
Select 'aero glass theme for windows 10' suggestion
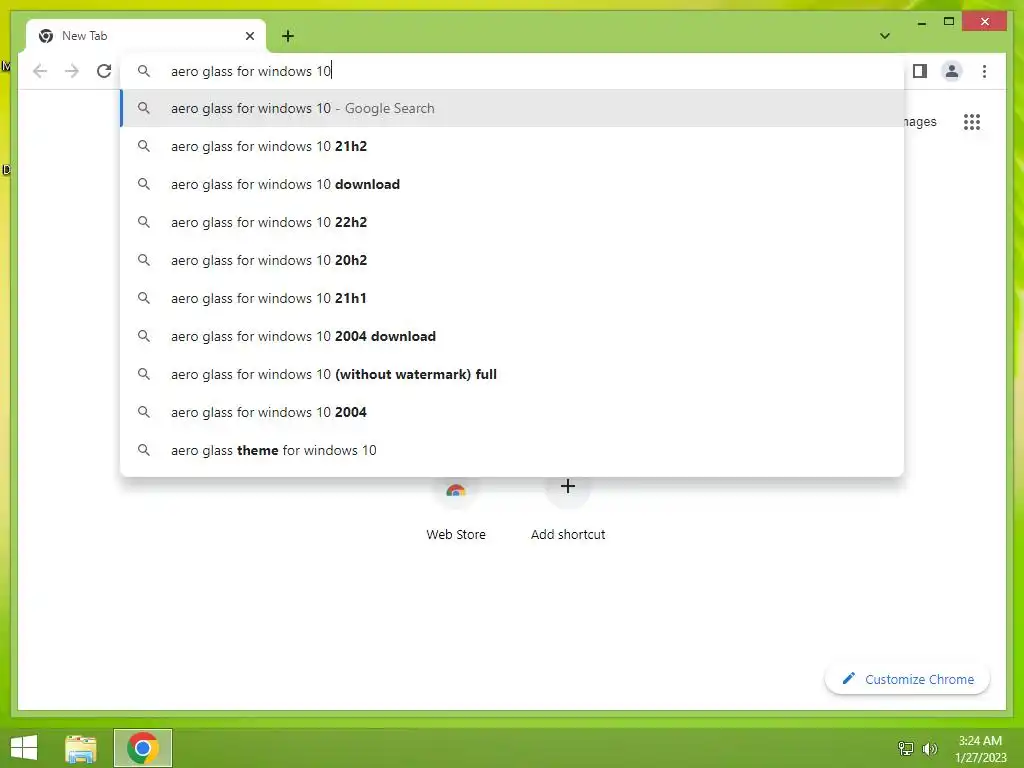coord(512,450)
